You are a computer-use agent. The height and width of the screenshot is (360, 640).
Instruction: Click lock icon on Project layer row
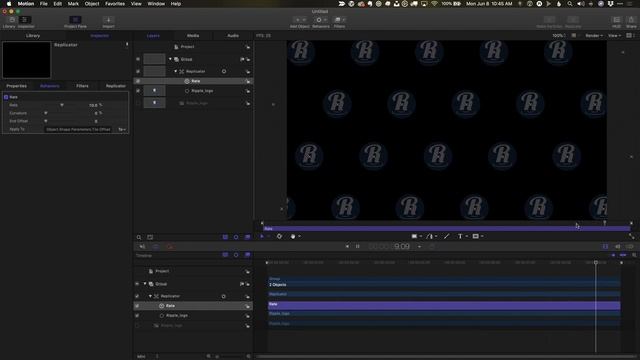[248, 47]
